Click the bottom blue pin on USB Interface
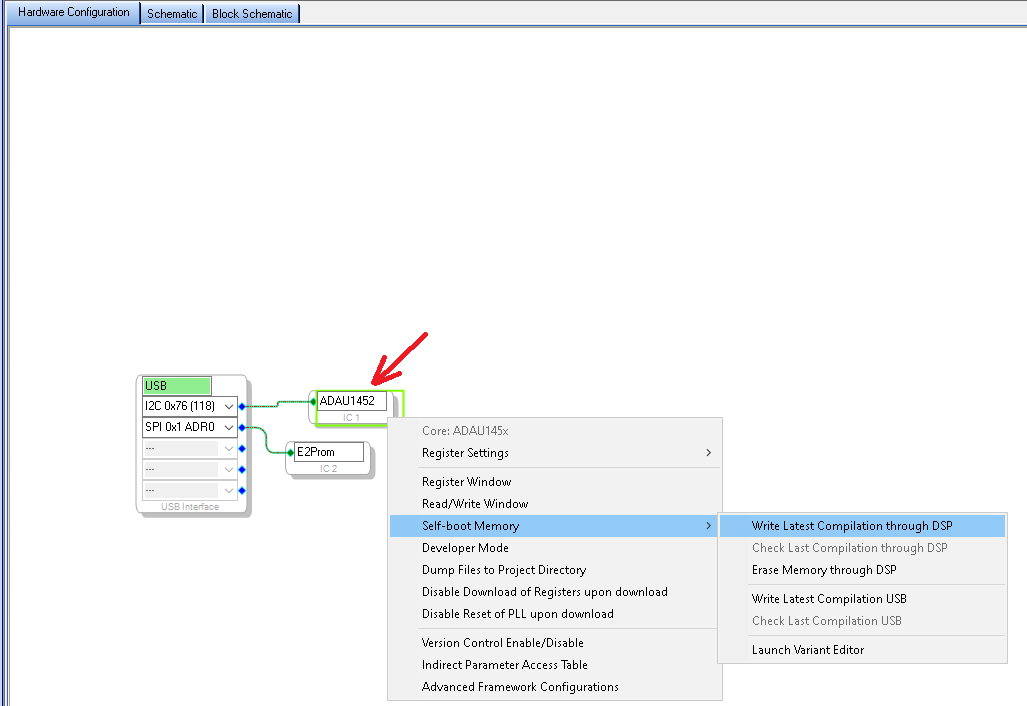Viewport: 1027px width, 706px height. 242,491
